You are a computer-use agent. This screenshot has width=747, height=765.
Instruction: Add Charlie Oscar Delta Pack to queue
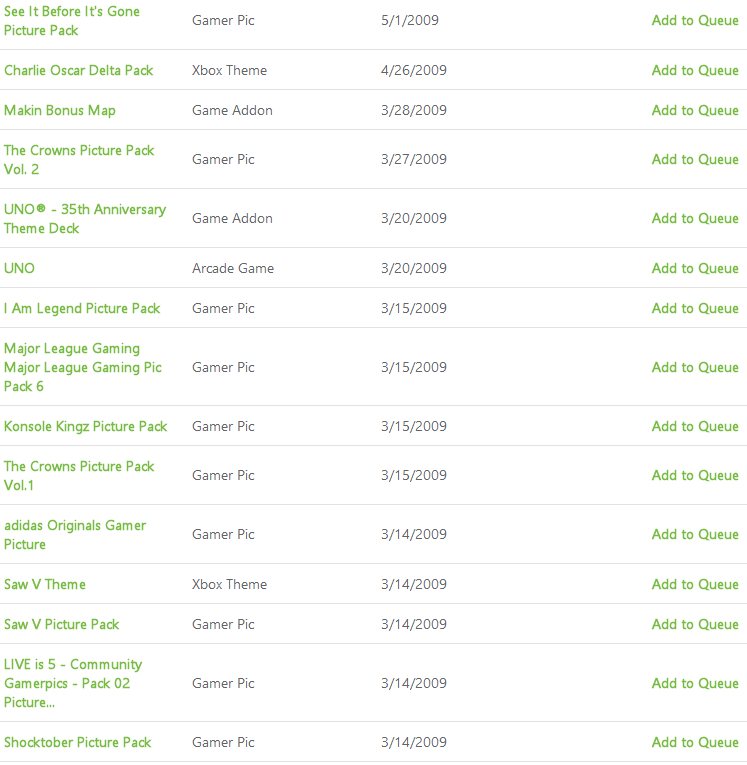[x=695, y=70]
